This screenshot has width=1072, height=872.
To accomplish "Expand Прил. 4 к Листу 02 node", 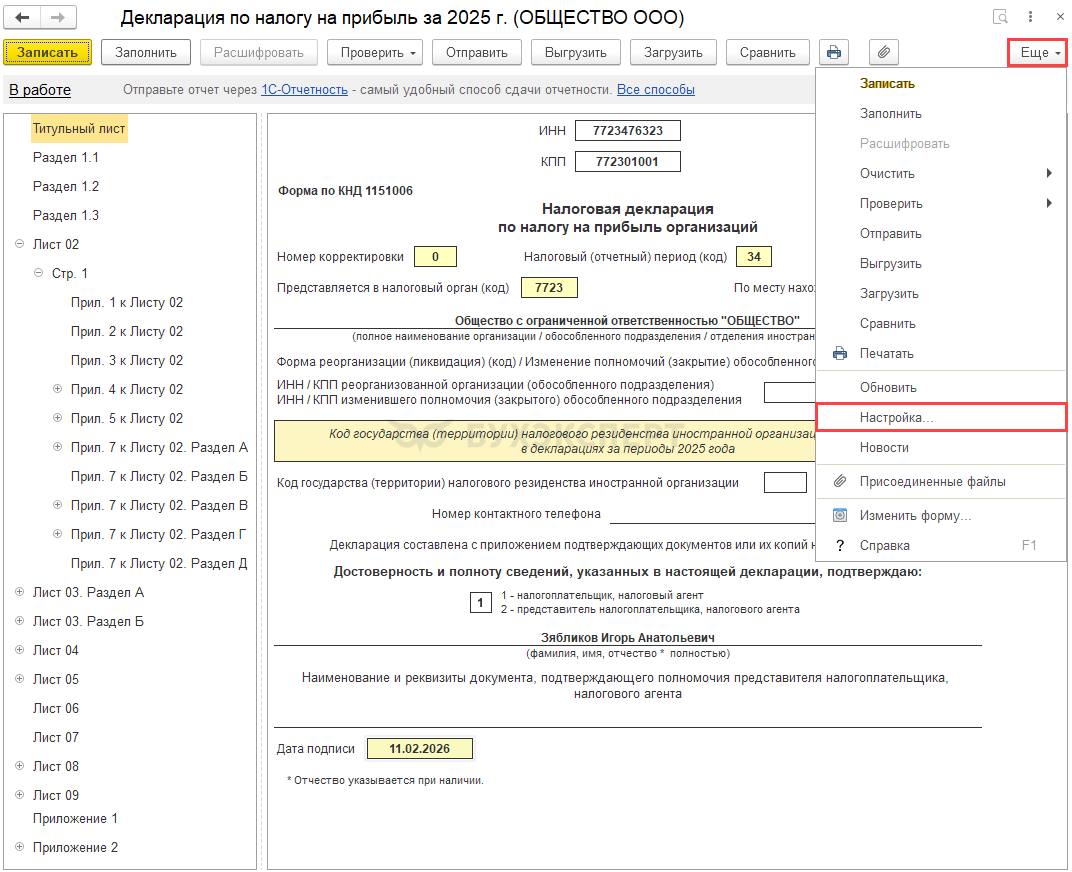I will coord(57,389).
